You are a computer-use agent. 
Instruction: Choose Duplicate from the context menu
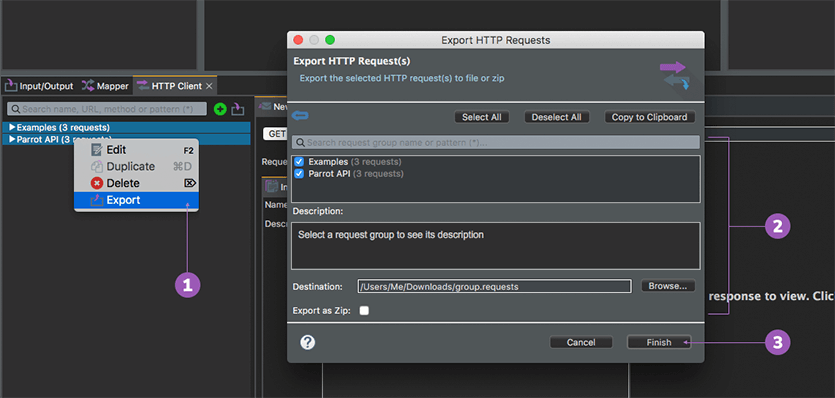[x=136, y=166]
